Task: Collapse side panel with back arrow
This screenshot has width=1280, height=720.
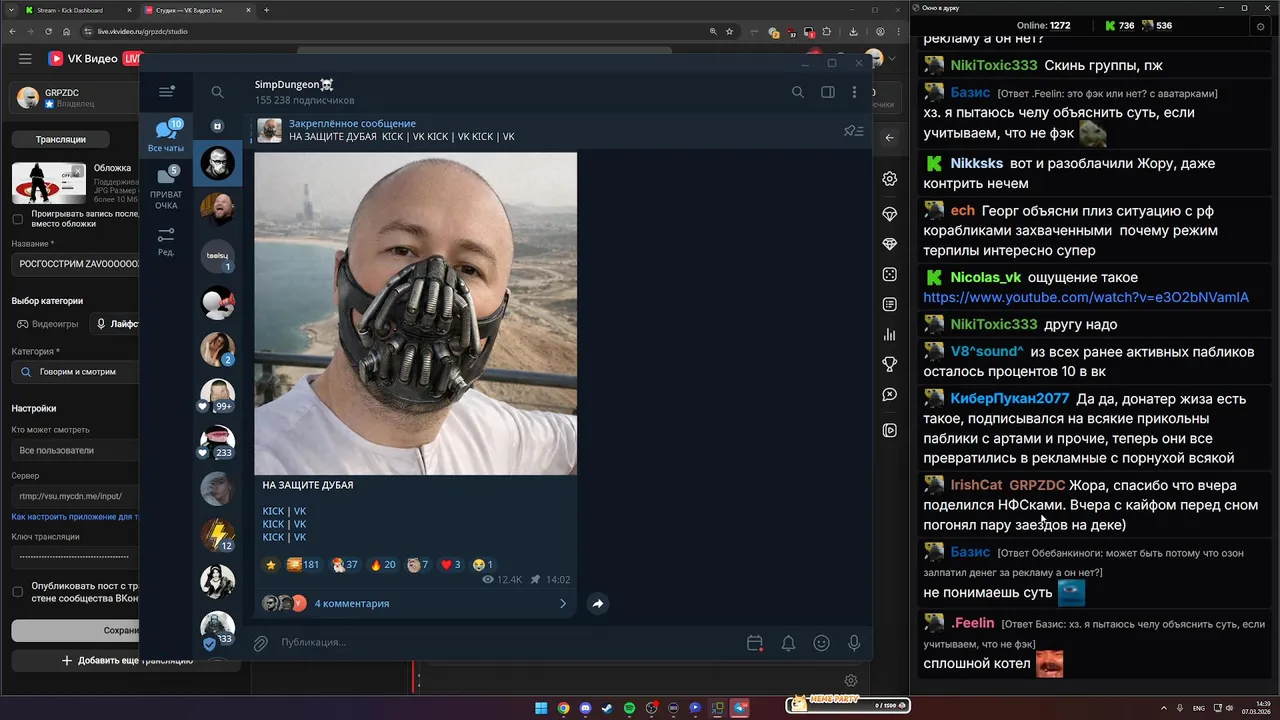Action: pyautogui.click(x=889, y=138)
